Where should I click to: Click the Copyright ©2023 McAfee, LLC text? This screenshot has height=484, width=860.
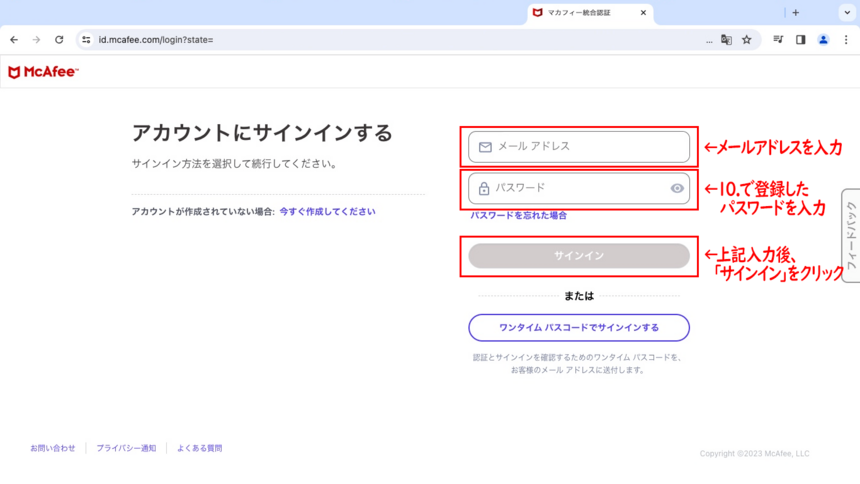[754, 453]
